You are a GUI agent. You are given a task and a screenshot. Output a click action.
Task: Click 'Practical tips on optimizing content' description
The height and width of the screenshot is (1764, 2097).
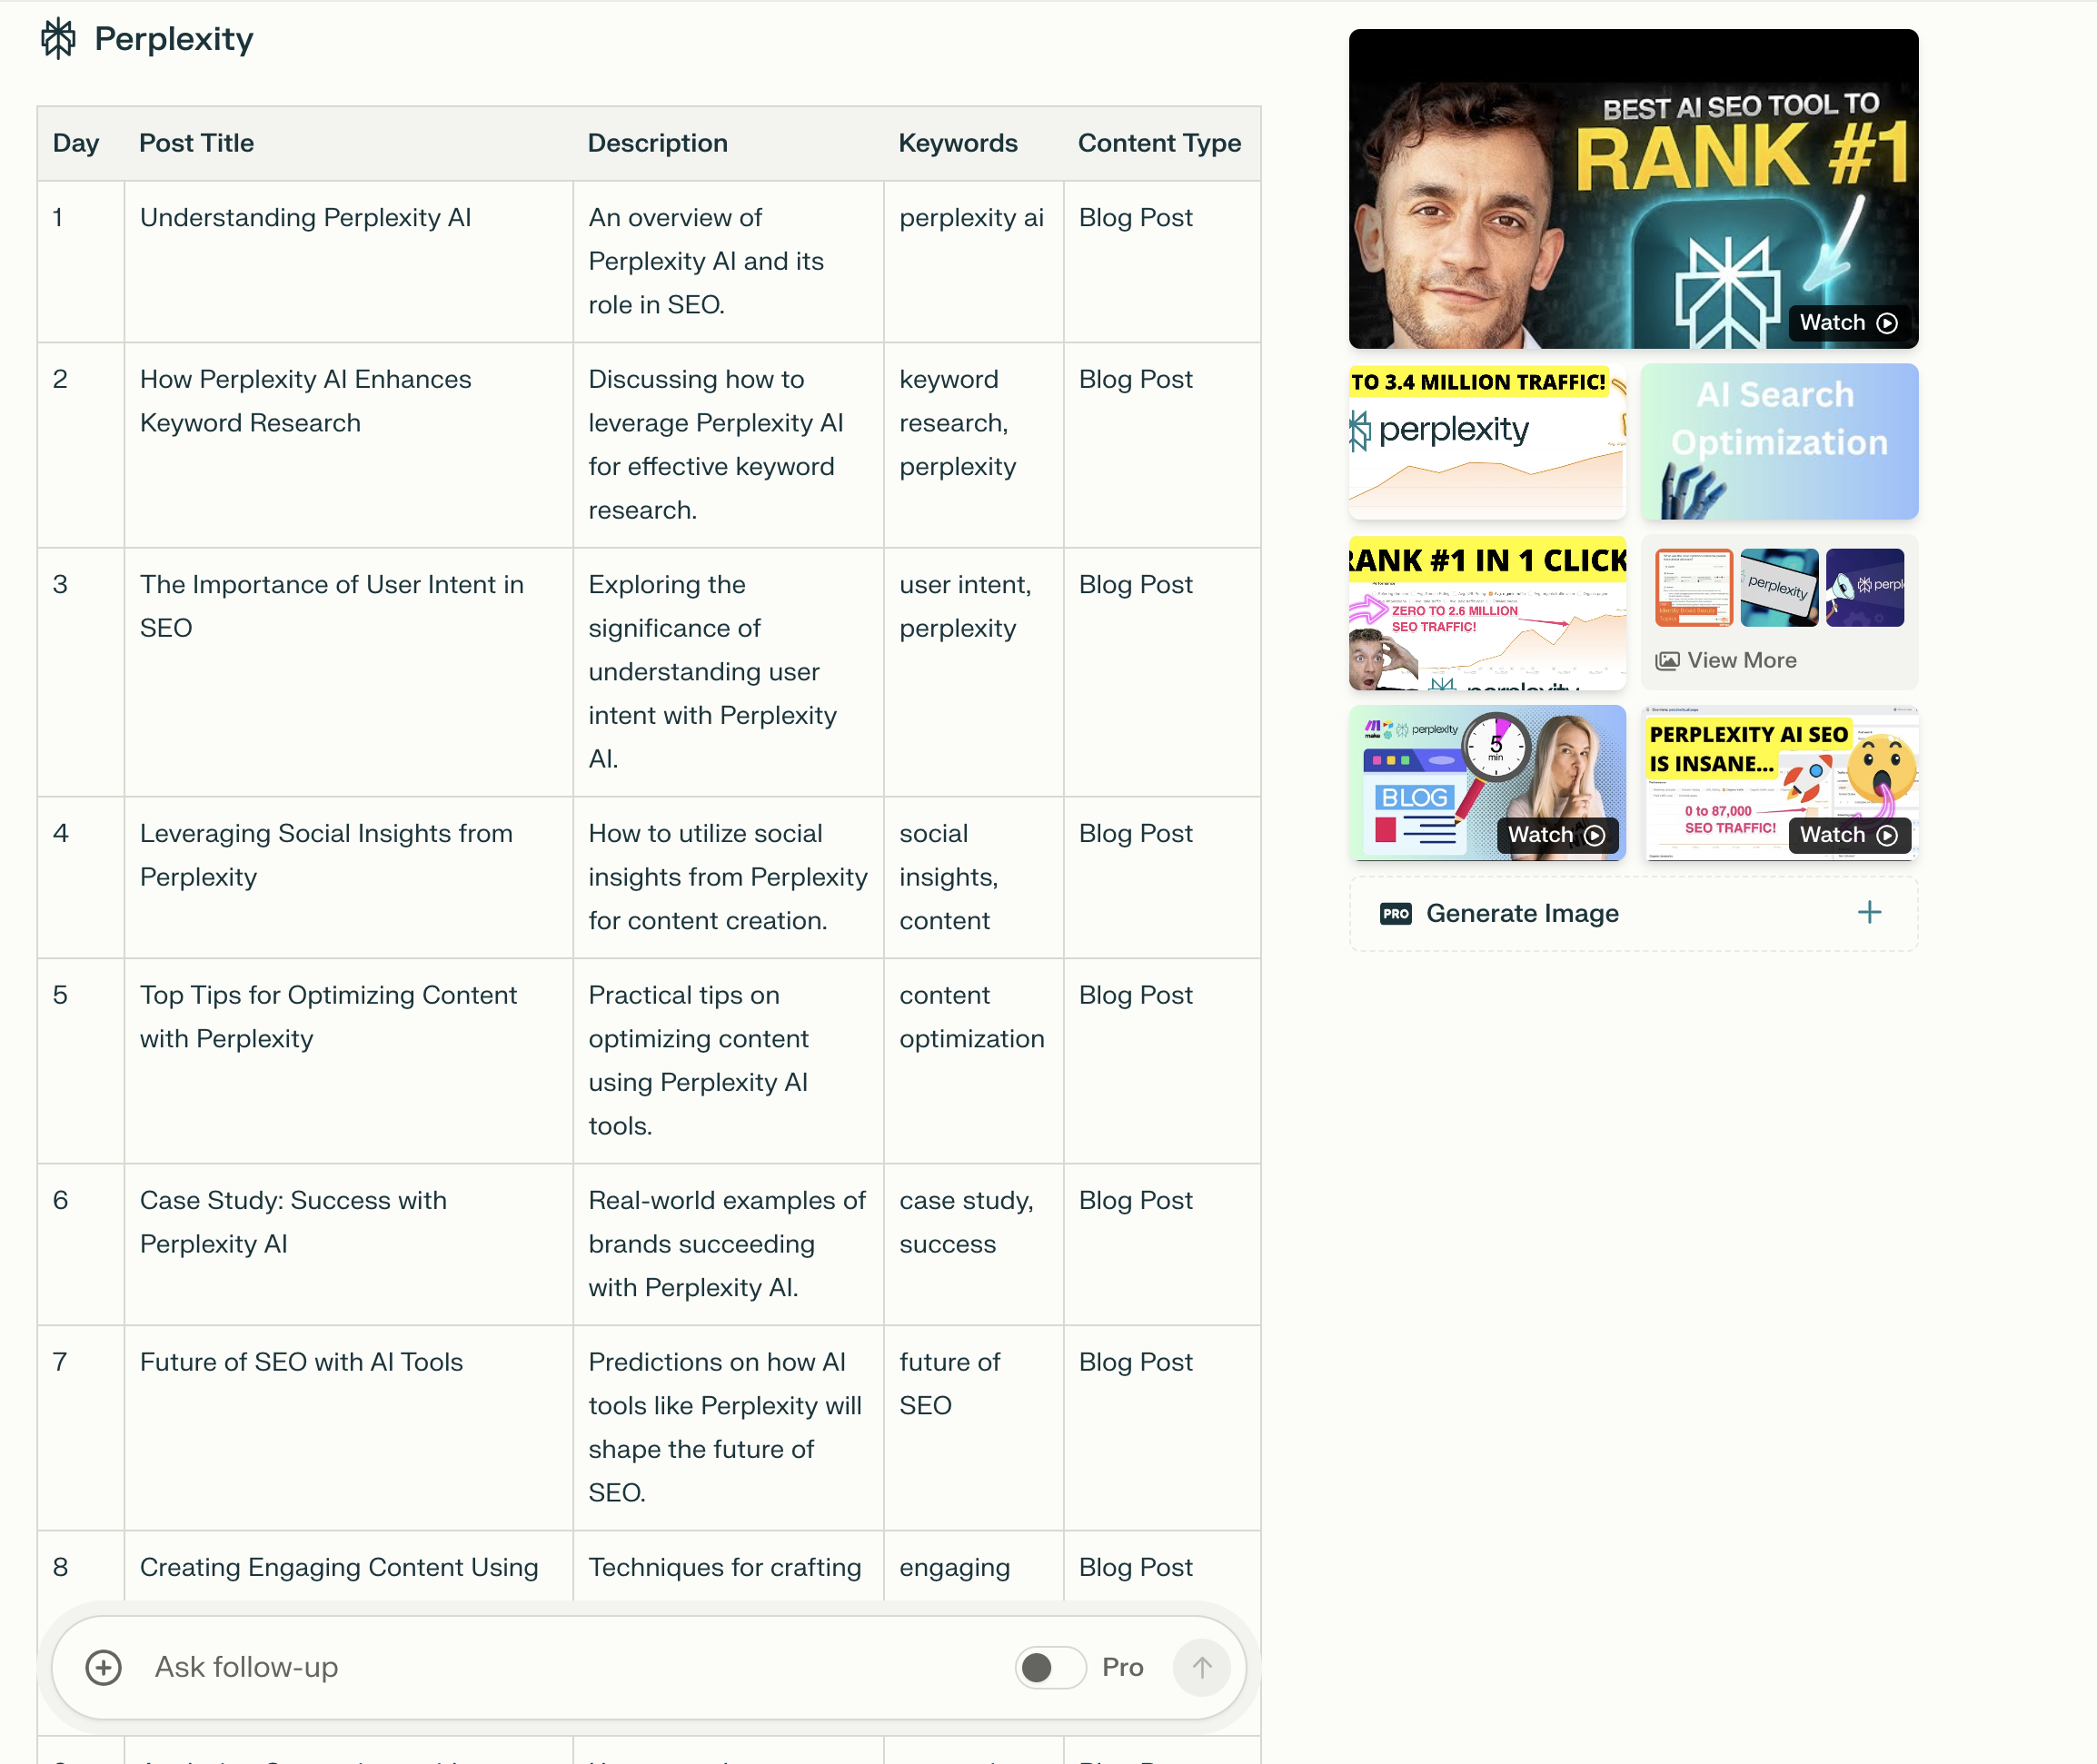click(699, 1061)
